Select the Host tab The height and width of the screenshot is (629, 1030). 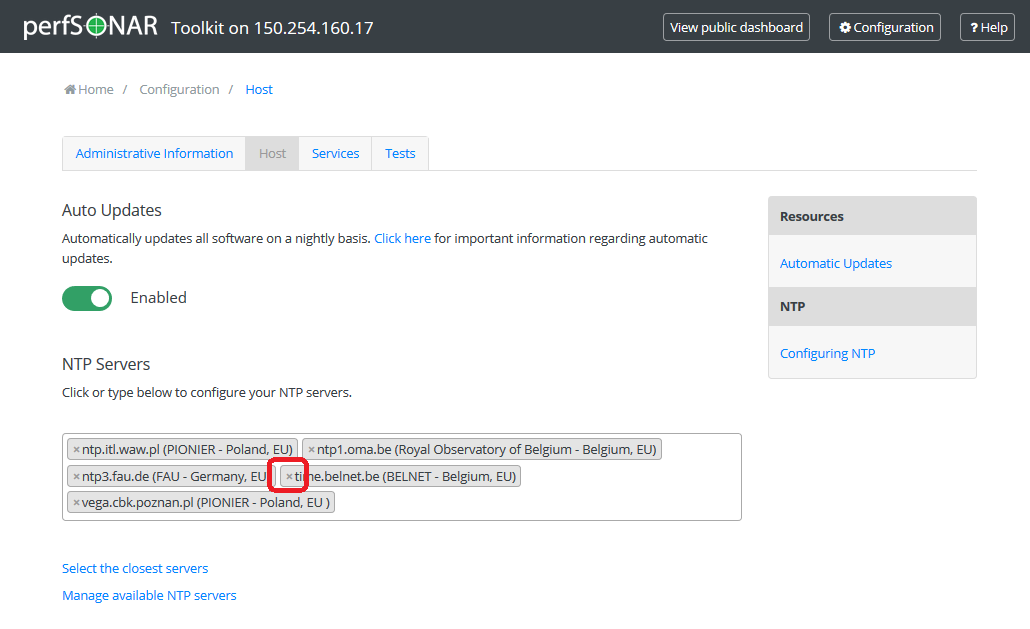[x=272, y=154]
